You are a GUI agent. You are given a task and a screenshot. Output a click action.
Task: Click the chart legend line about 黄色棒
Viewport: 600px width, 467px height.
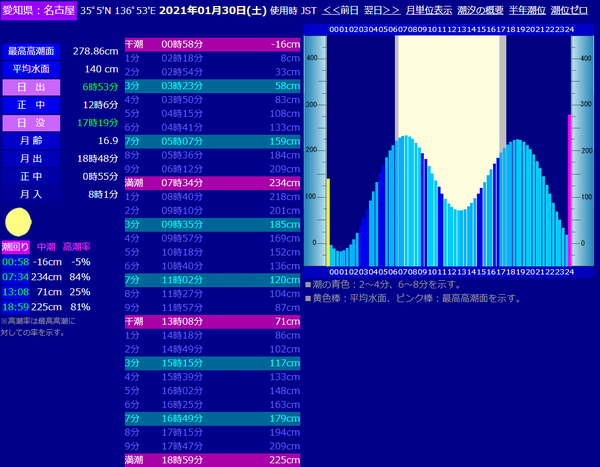click(413, 299)
